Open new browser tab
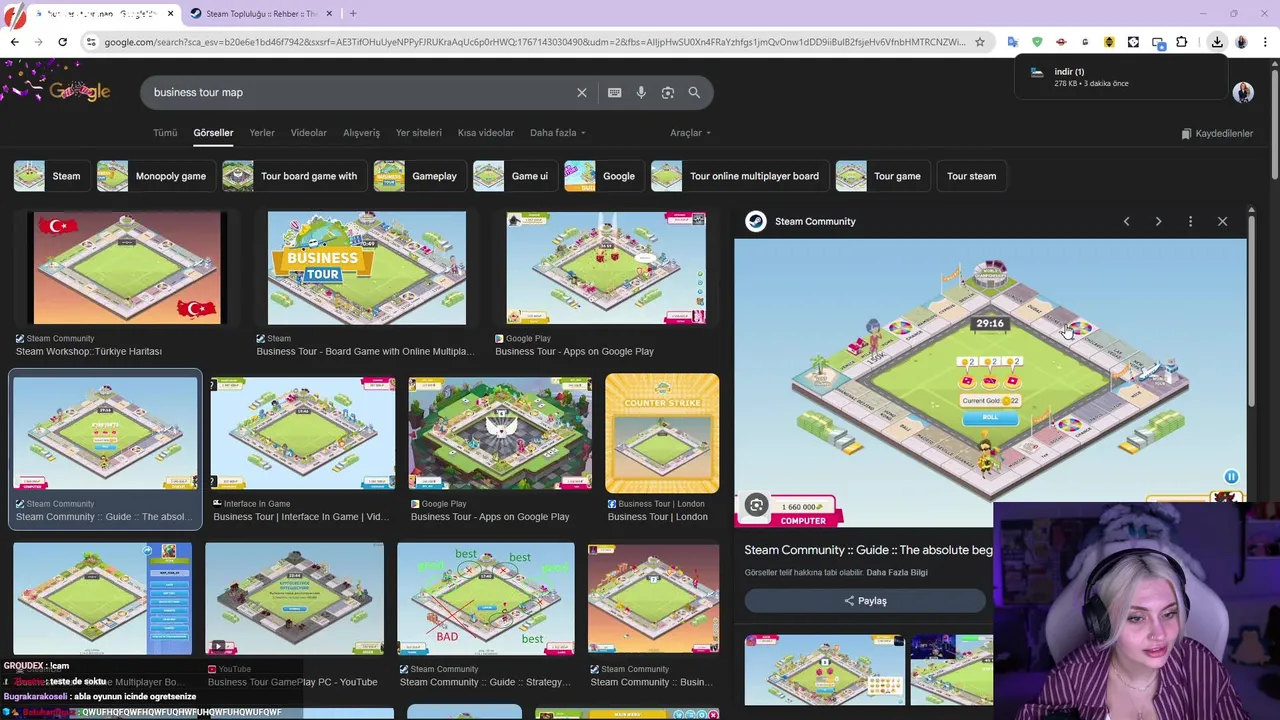Screen dimensions: 1280x720 point(353,13)
